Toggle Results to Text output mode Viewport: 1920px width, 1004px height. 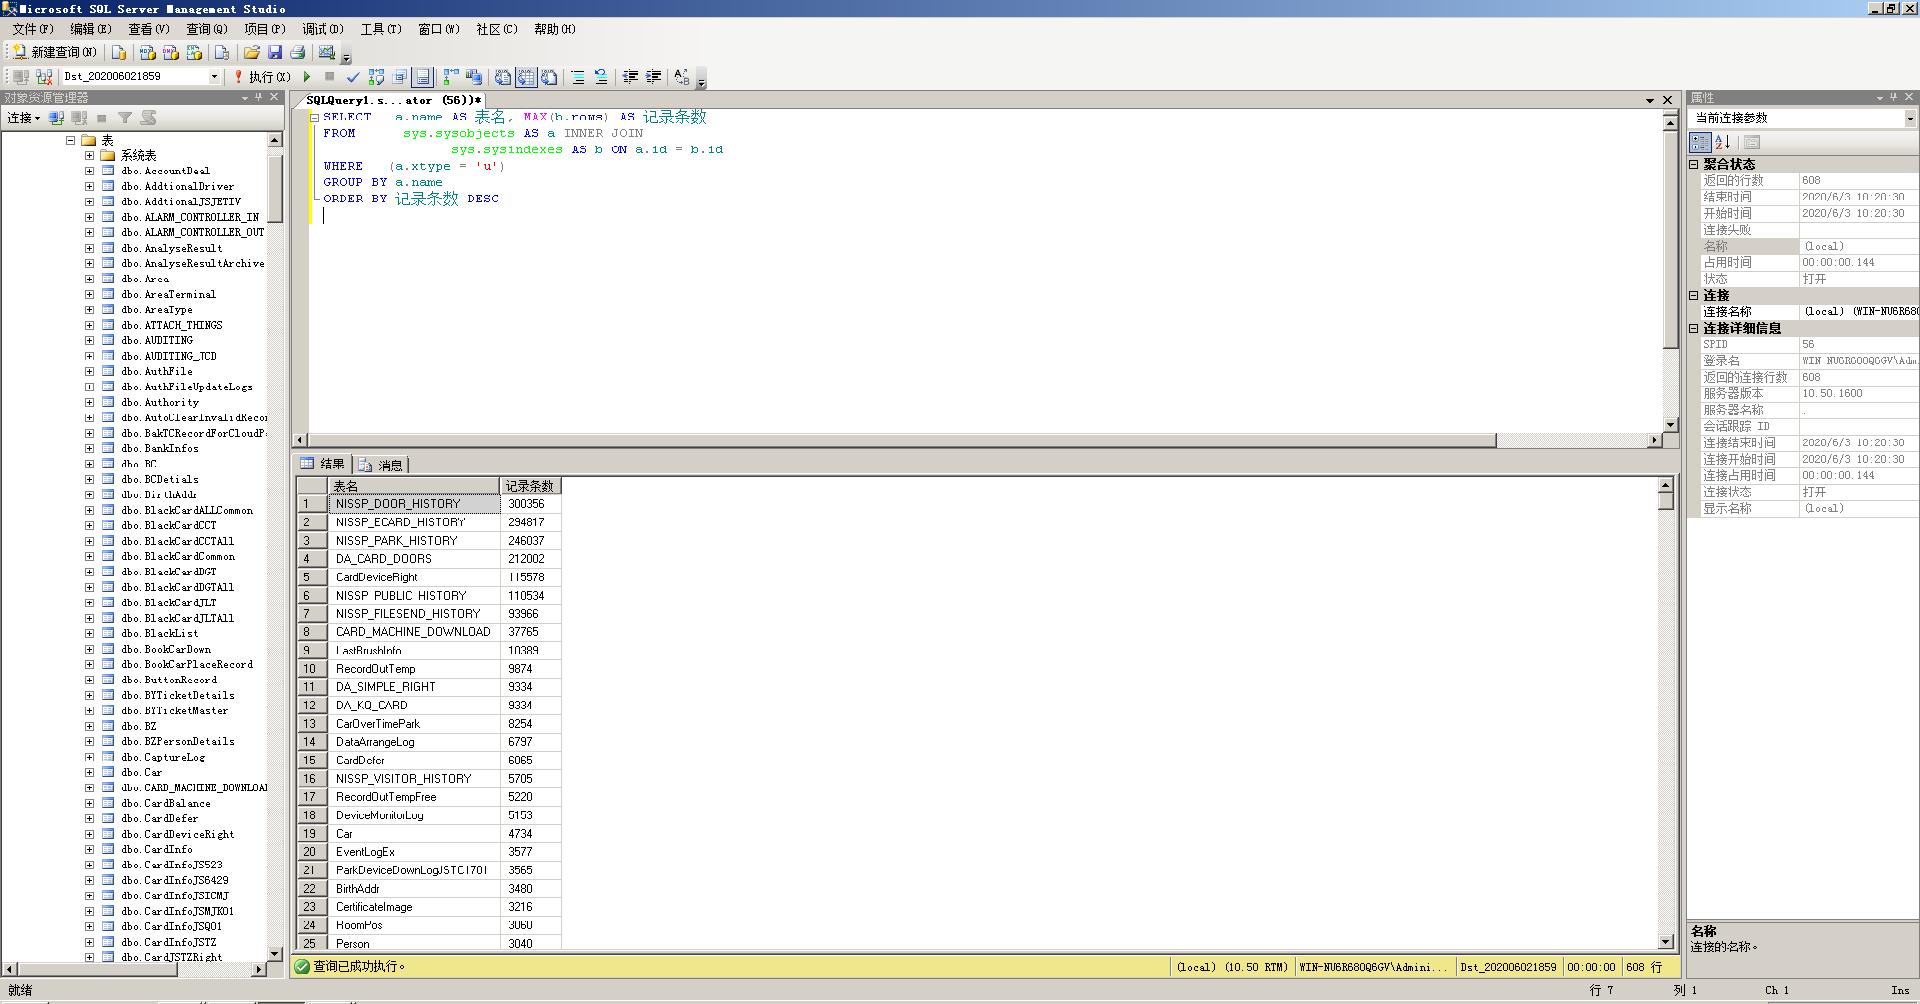click(x=503, y=76)
